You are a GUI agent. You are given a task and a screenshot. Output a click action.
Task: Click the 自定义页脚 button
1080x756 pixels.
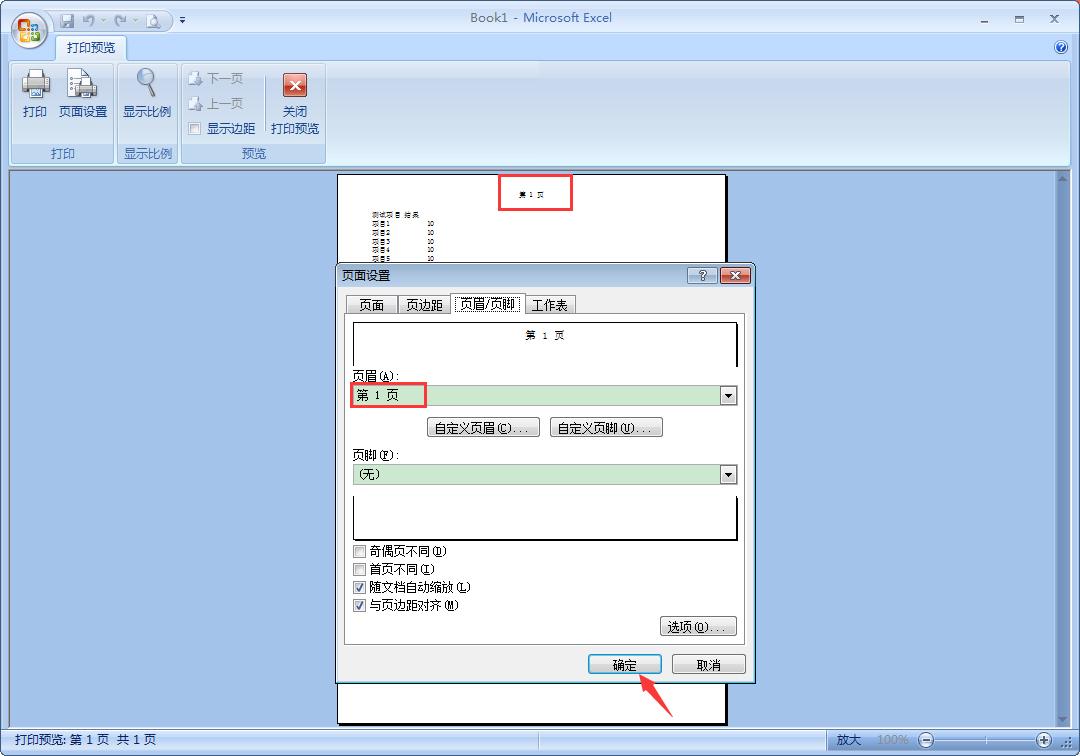point(606,428)
